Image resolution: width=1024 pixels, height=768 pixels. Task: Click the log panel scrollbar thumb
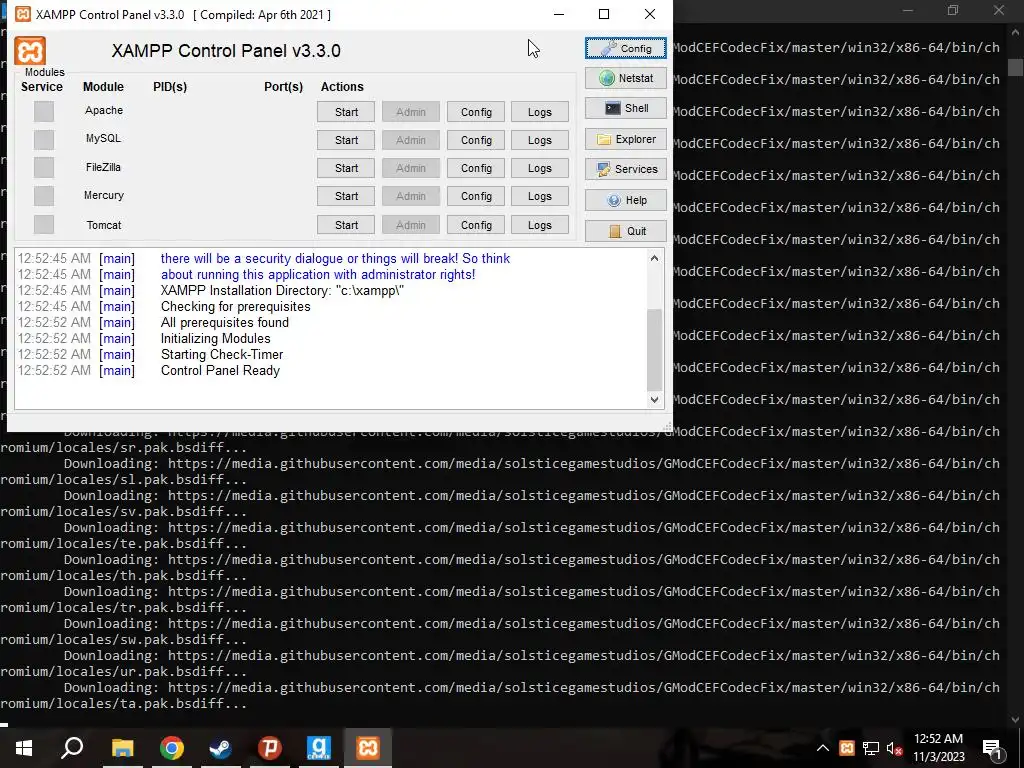point(654,349)
